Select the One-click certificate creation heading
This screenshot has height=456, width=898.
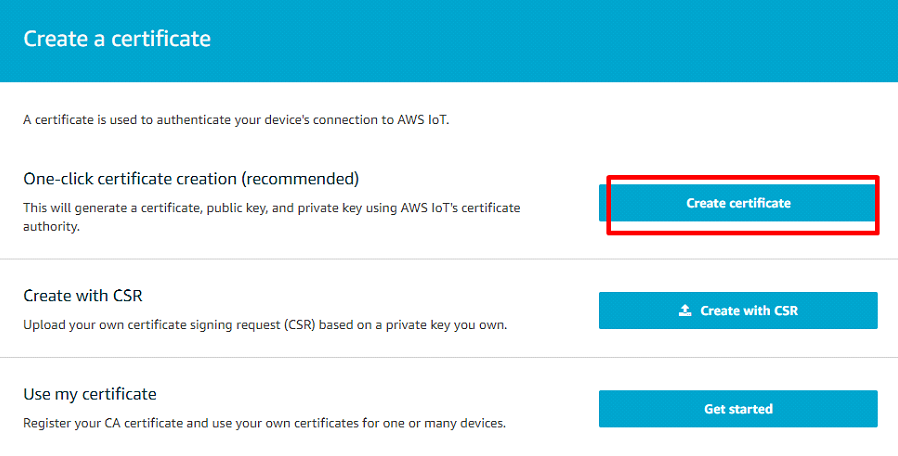[x=190, y=179]
